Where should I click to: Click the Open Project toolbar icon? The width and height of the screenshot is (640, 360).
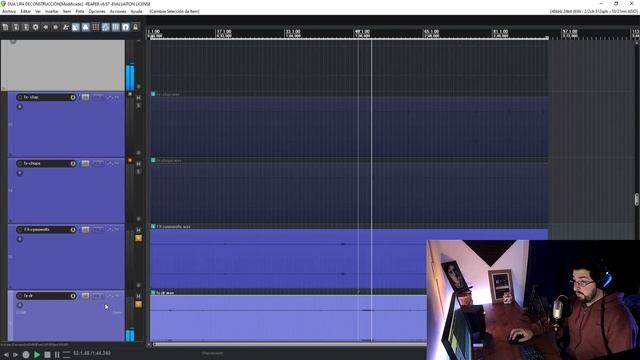pyautogui.click(x=16, y=27)
